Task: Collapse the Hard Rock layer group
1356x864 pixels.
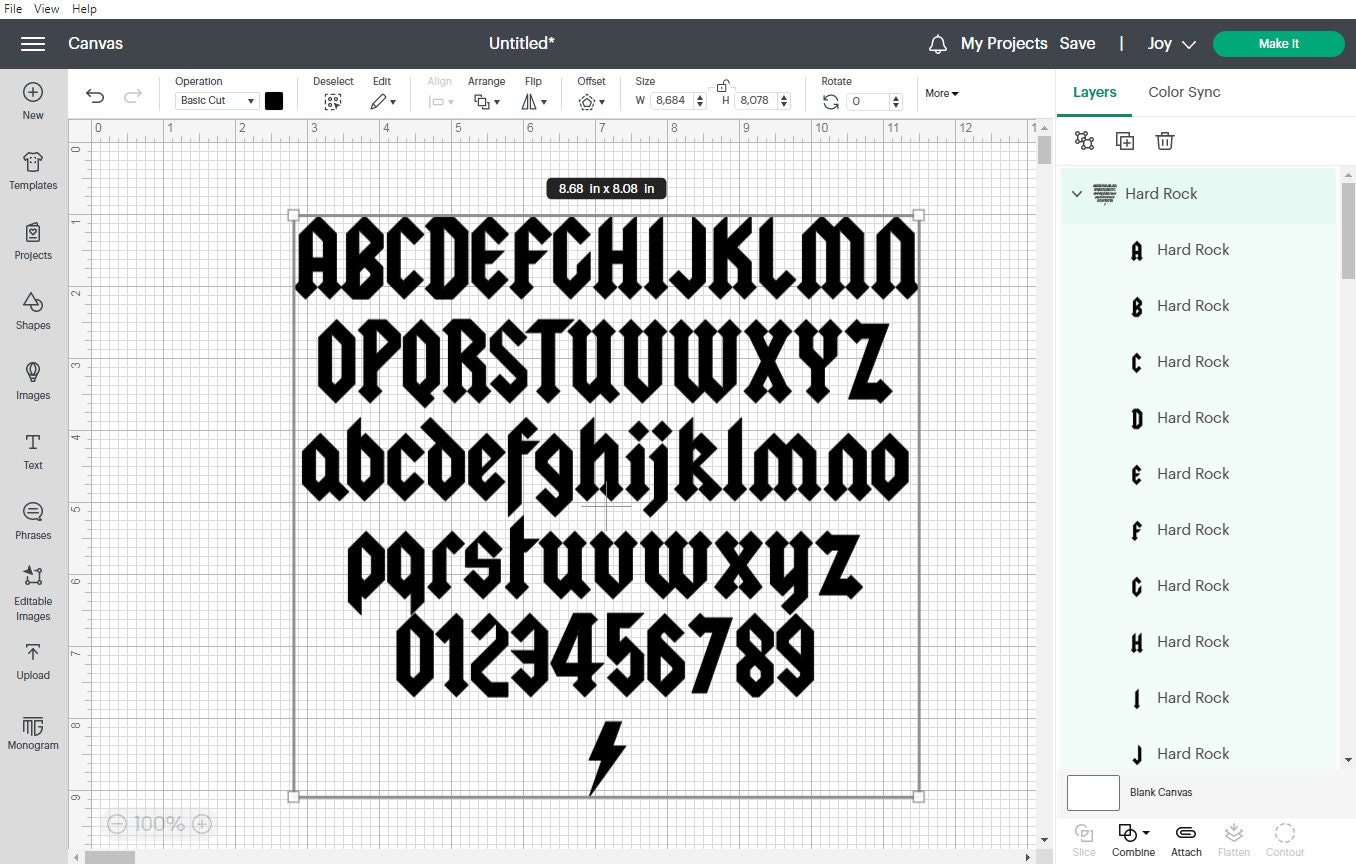Action: [1077, 194]
